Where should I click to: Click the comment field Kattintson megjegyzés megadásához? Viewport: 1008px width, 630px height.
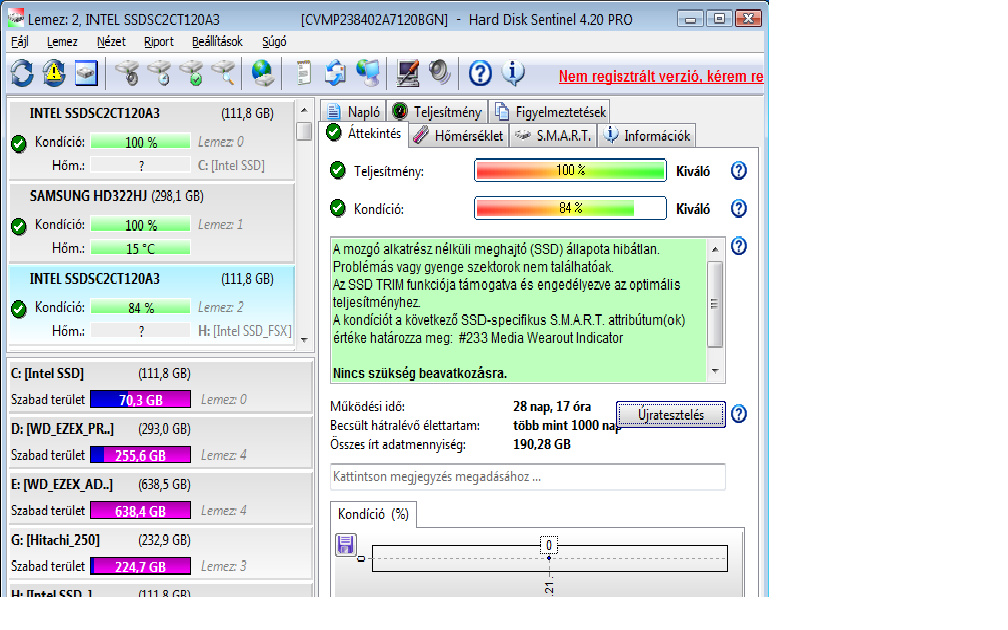click(x=528, y=477)
